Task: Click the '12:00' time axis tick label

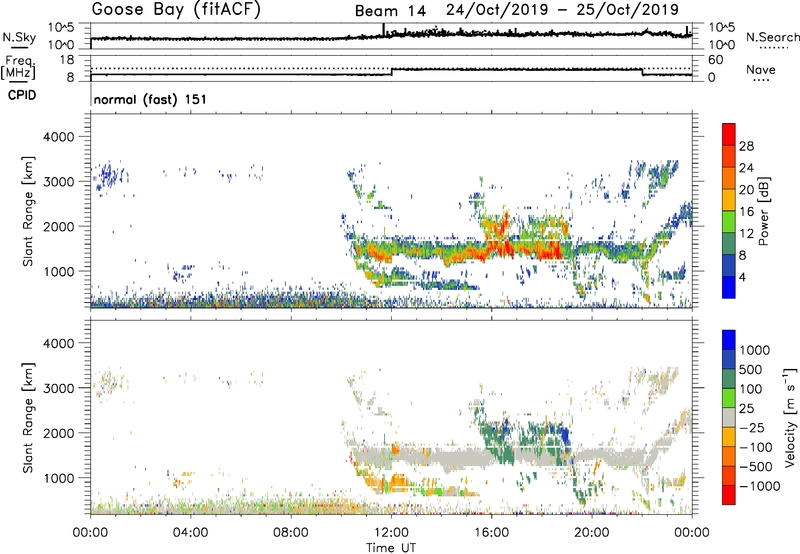Action: (x=391, y=533)
